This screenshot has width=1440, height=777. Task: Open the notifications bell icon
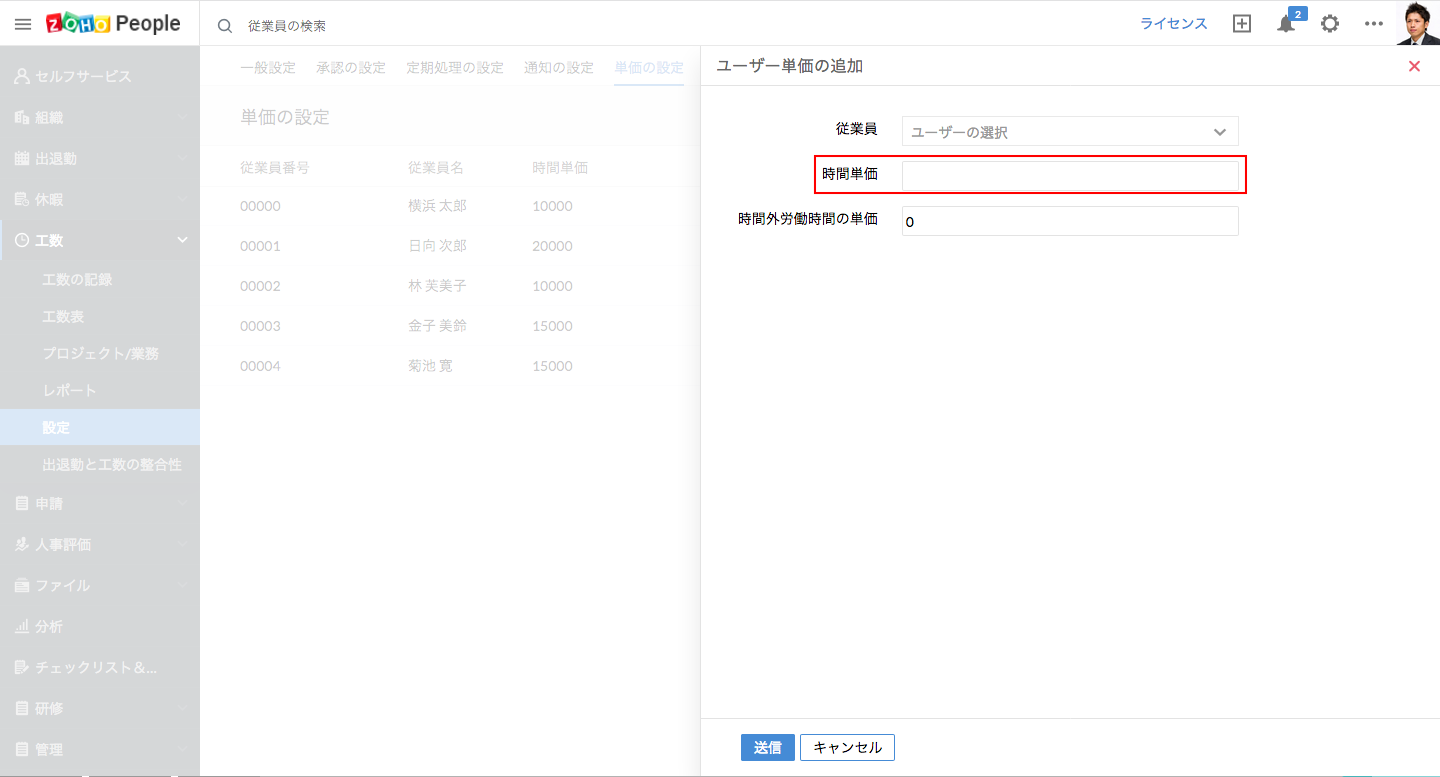point(1286,24)
